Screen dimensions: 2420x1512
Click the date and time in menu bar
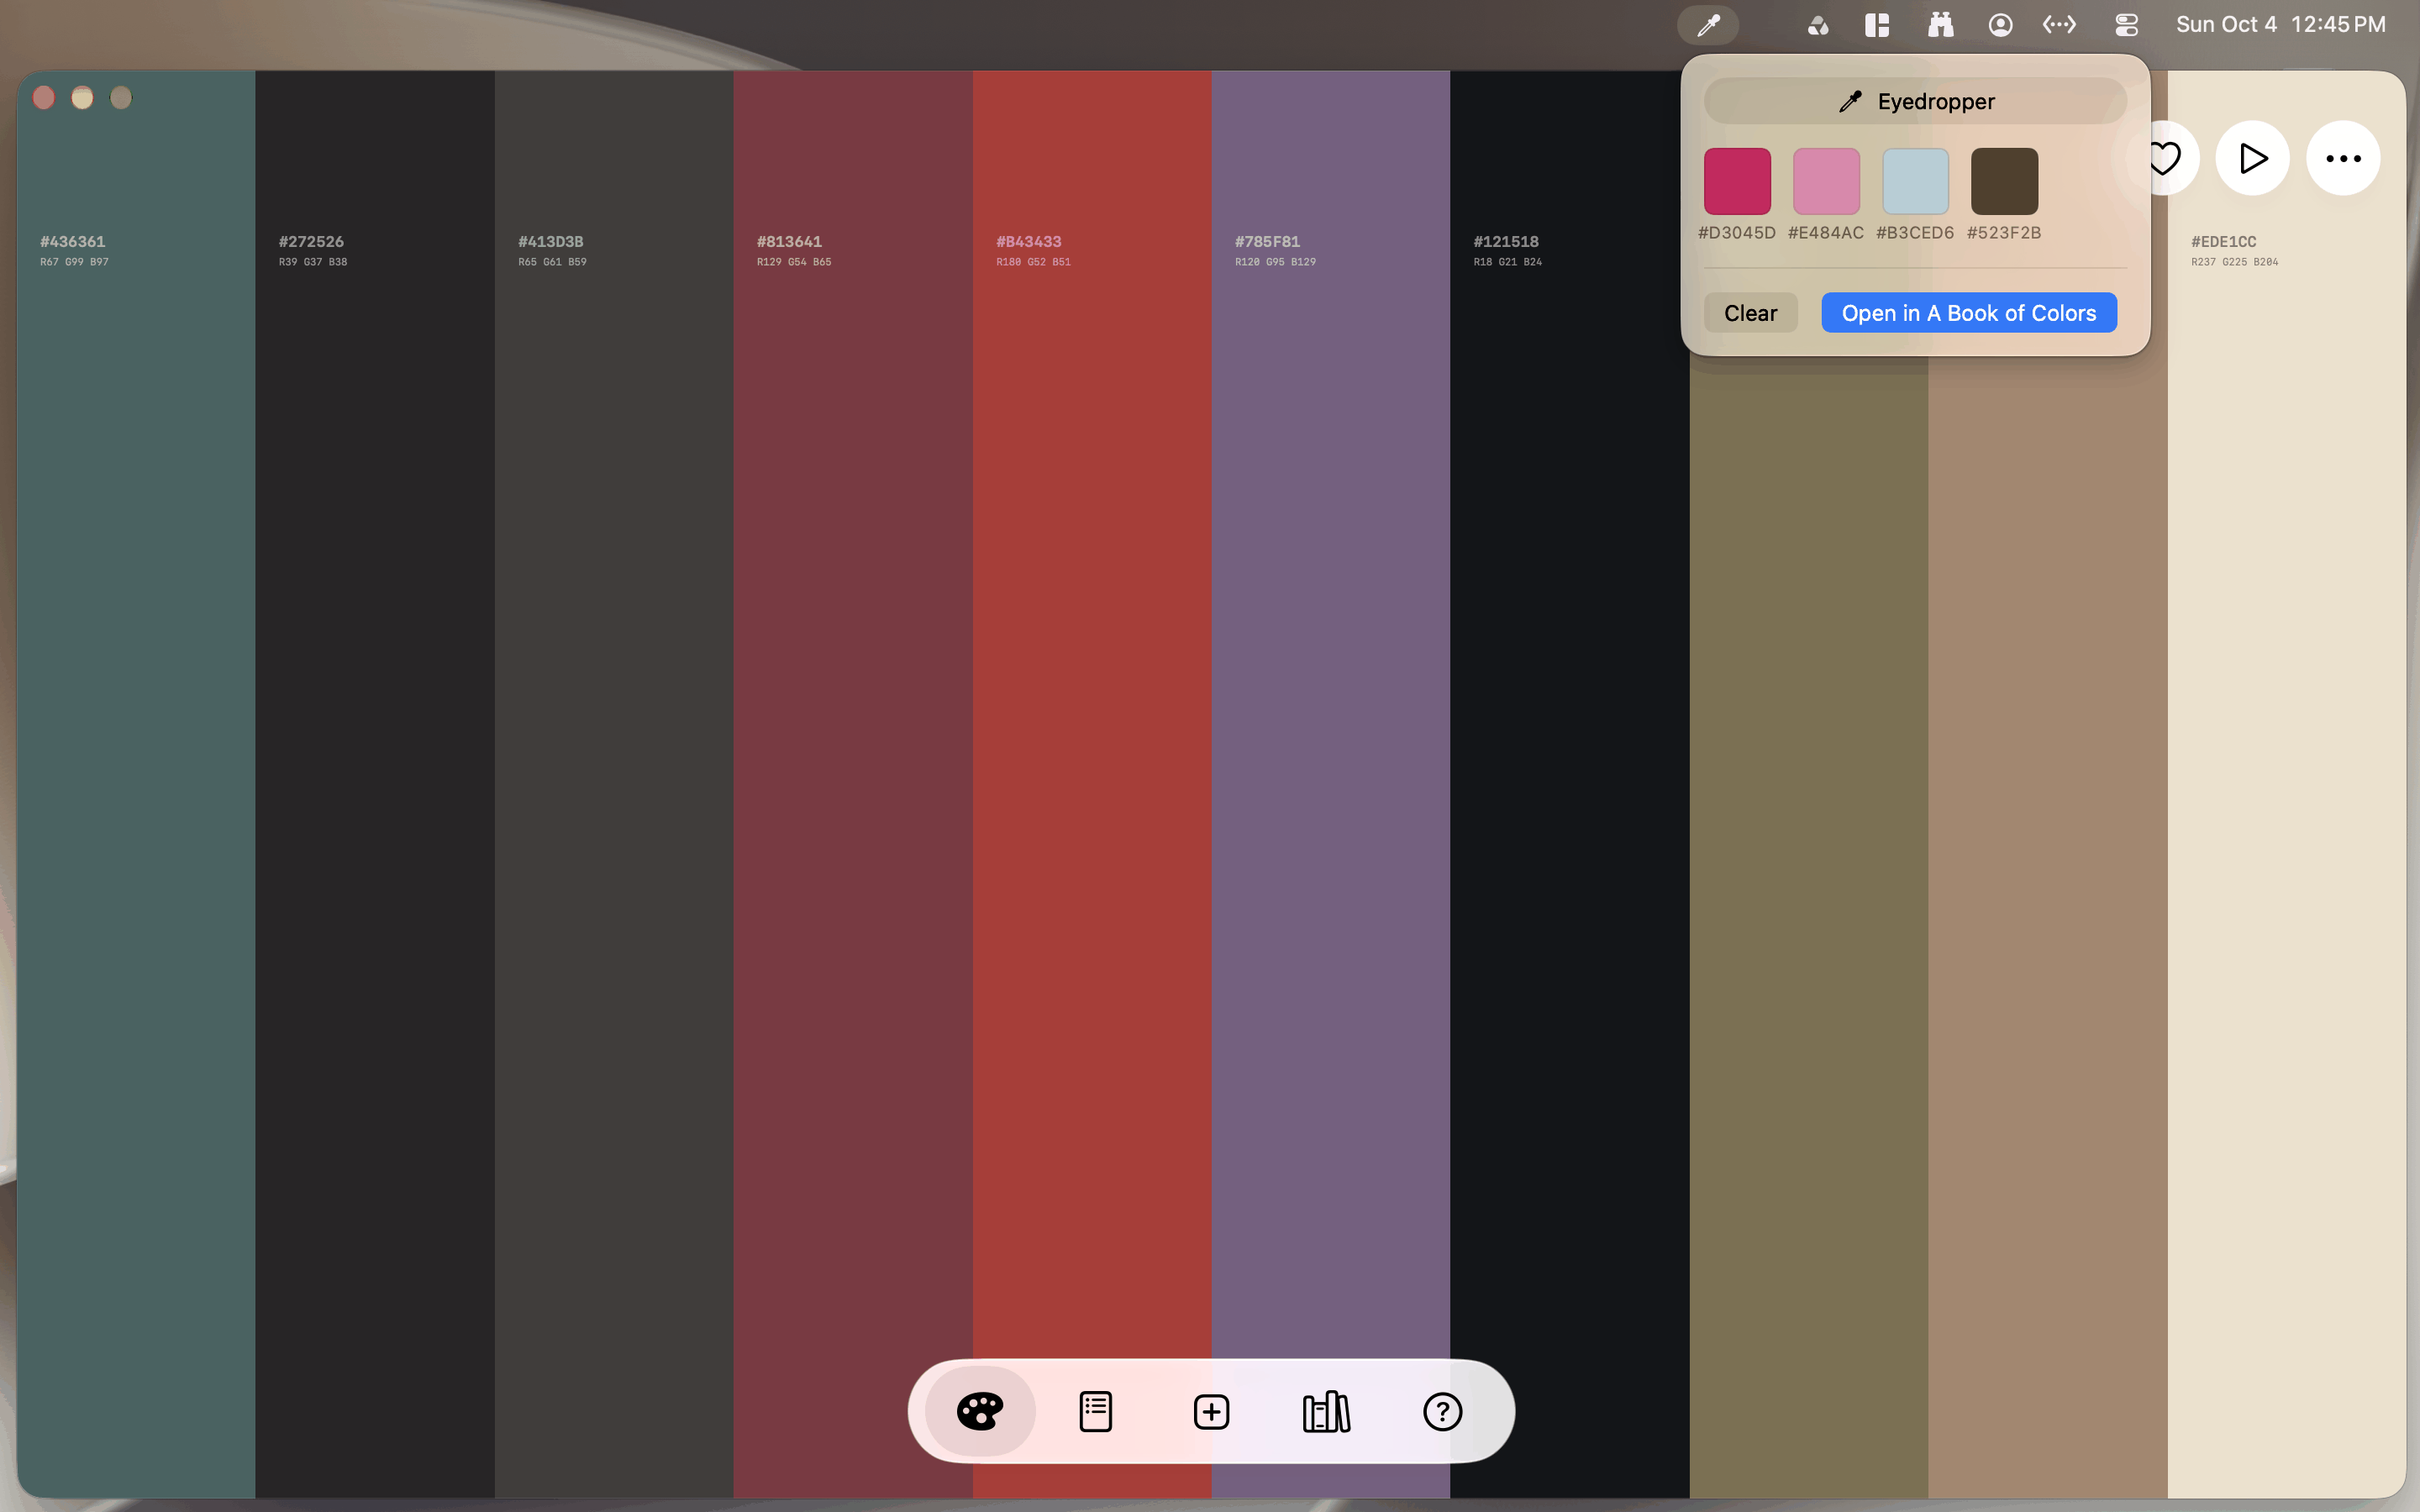2280,25
